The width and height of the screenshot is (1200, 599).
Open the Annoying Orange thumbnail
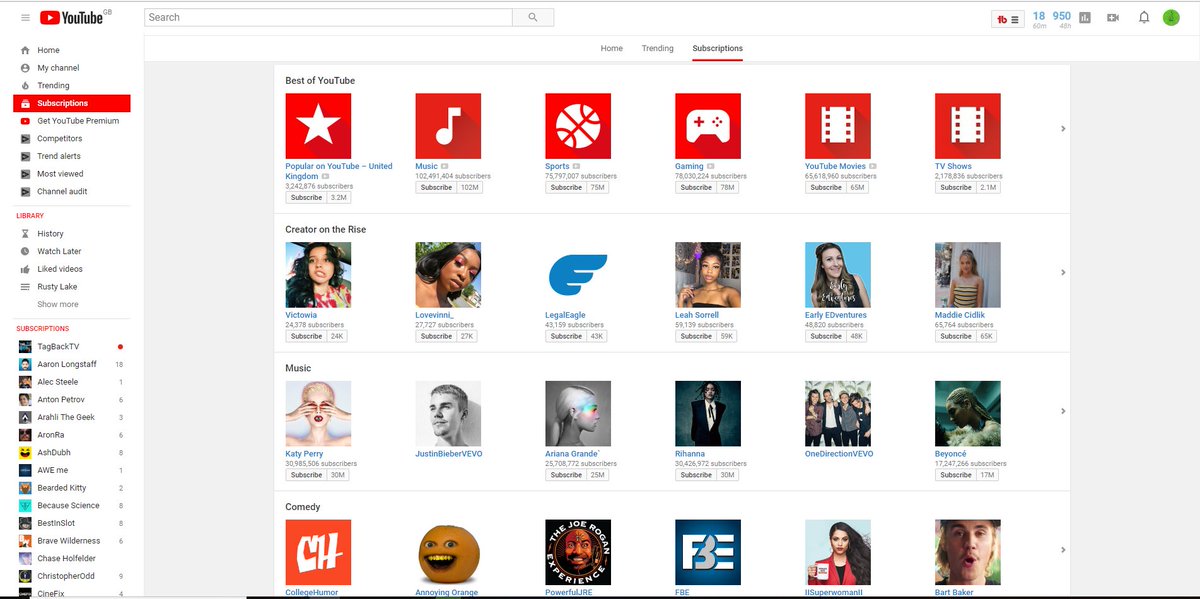point(448,552)
